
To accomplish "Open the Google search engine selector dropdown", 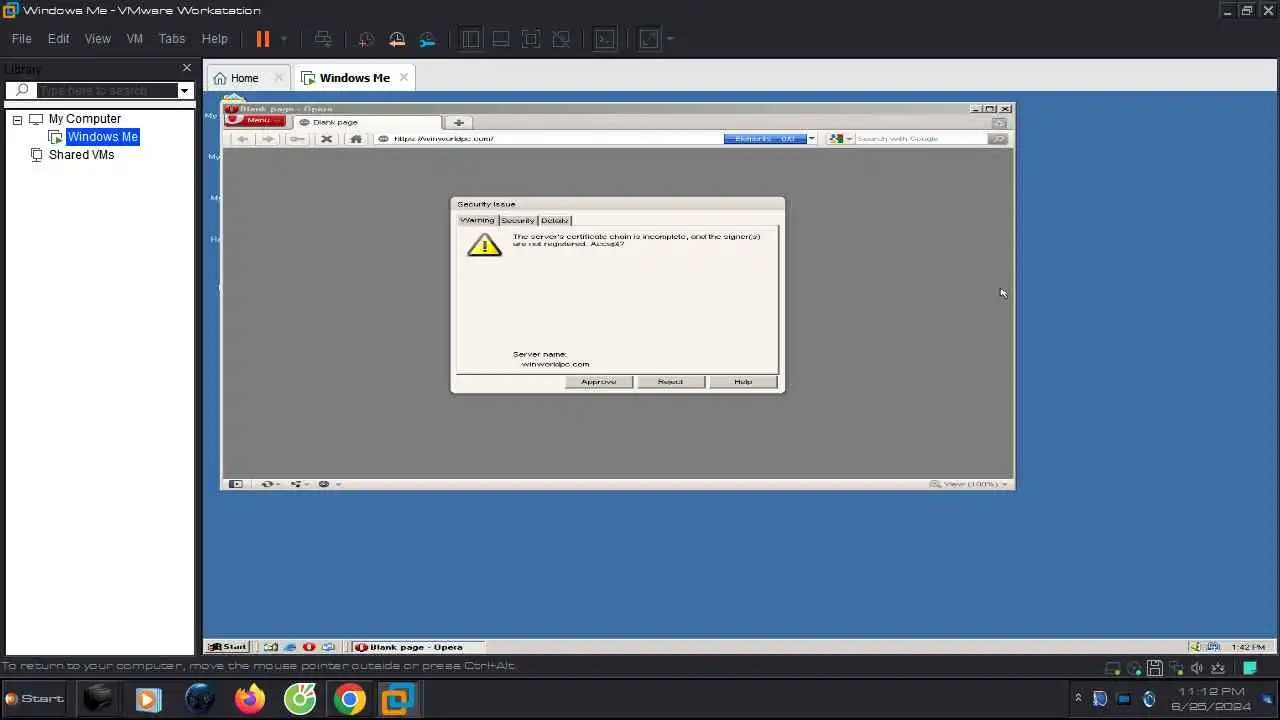I will [x=840, y=139].
